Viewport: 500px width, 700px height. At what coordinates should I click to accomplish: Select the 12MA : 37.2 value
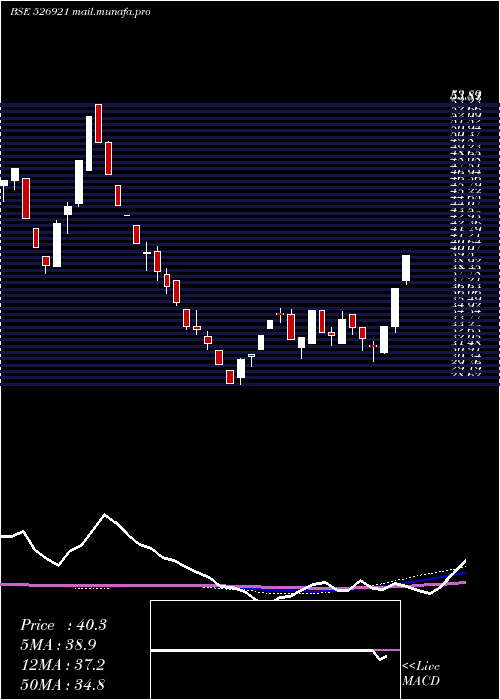click(62, 665)
